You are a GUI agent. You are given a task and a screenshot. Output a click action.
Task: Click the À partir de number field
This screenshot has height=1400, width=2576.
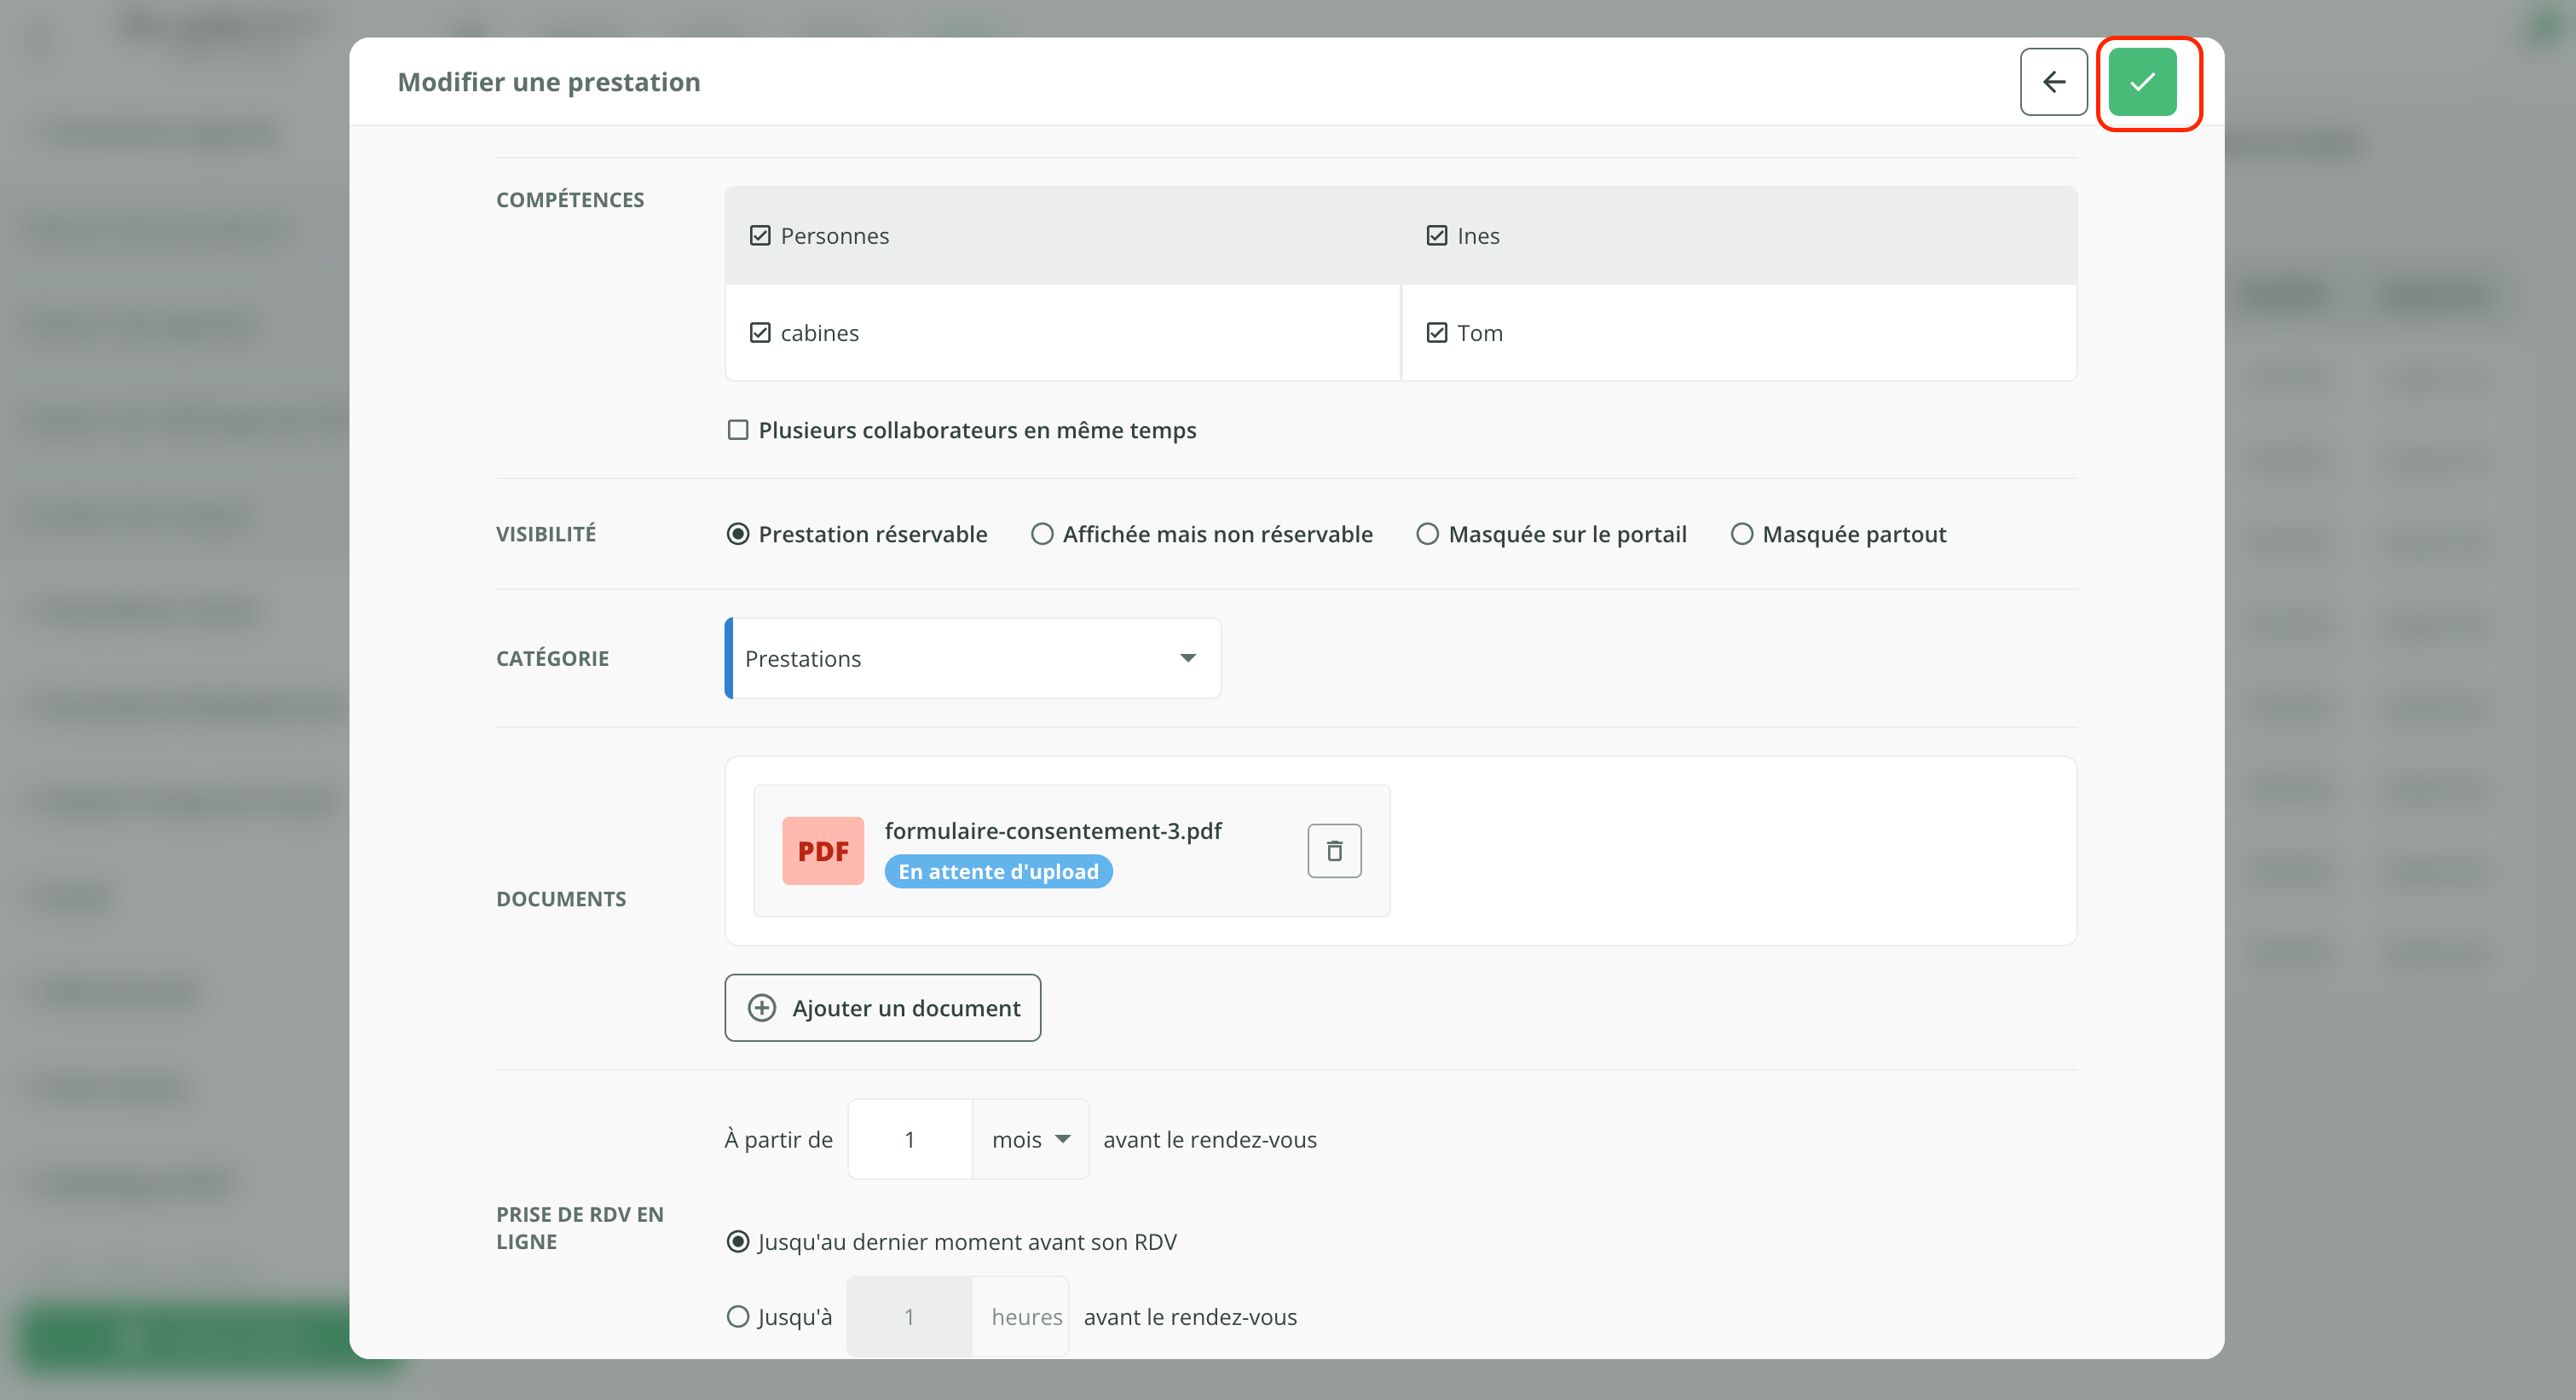909,1140
